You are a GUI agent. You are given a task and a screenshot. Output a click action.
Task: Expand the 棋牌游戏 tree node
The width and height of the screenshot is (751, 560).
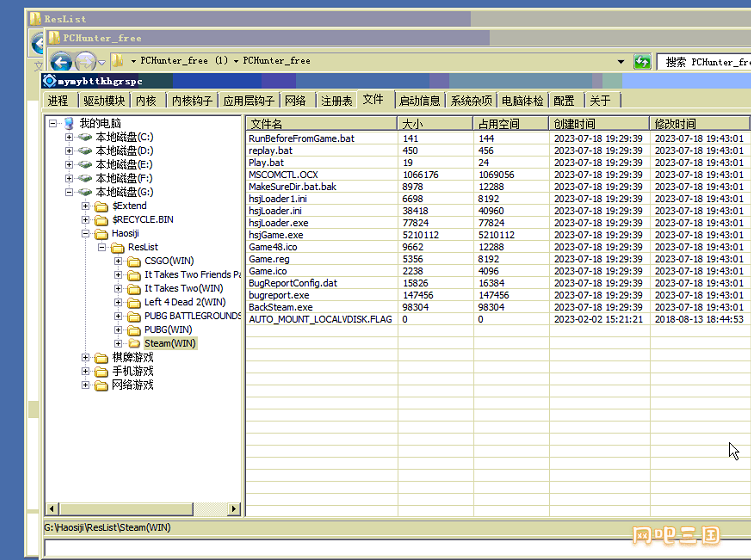point(85,357)
